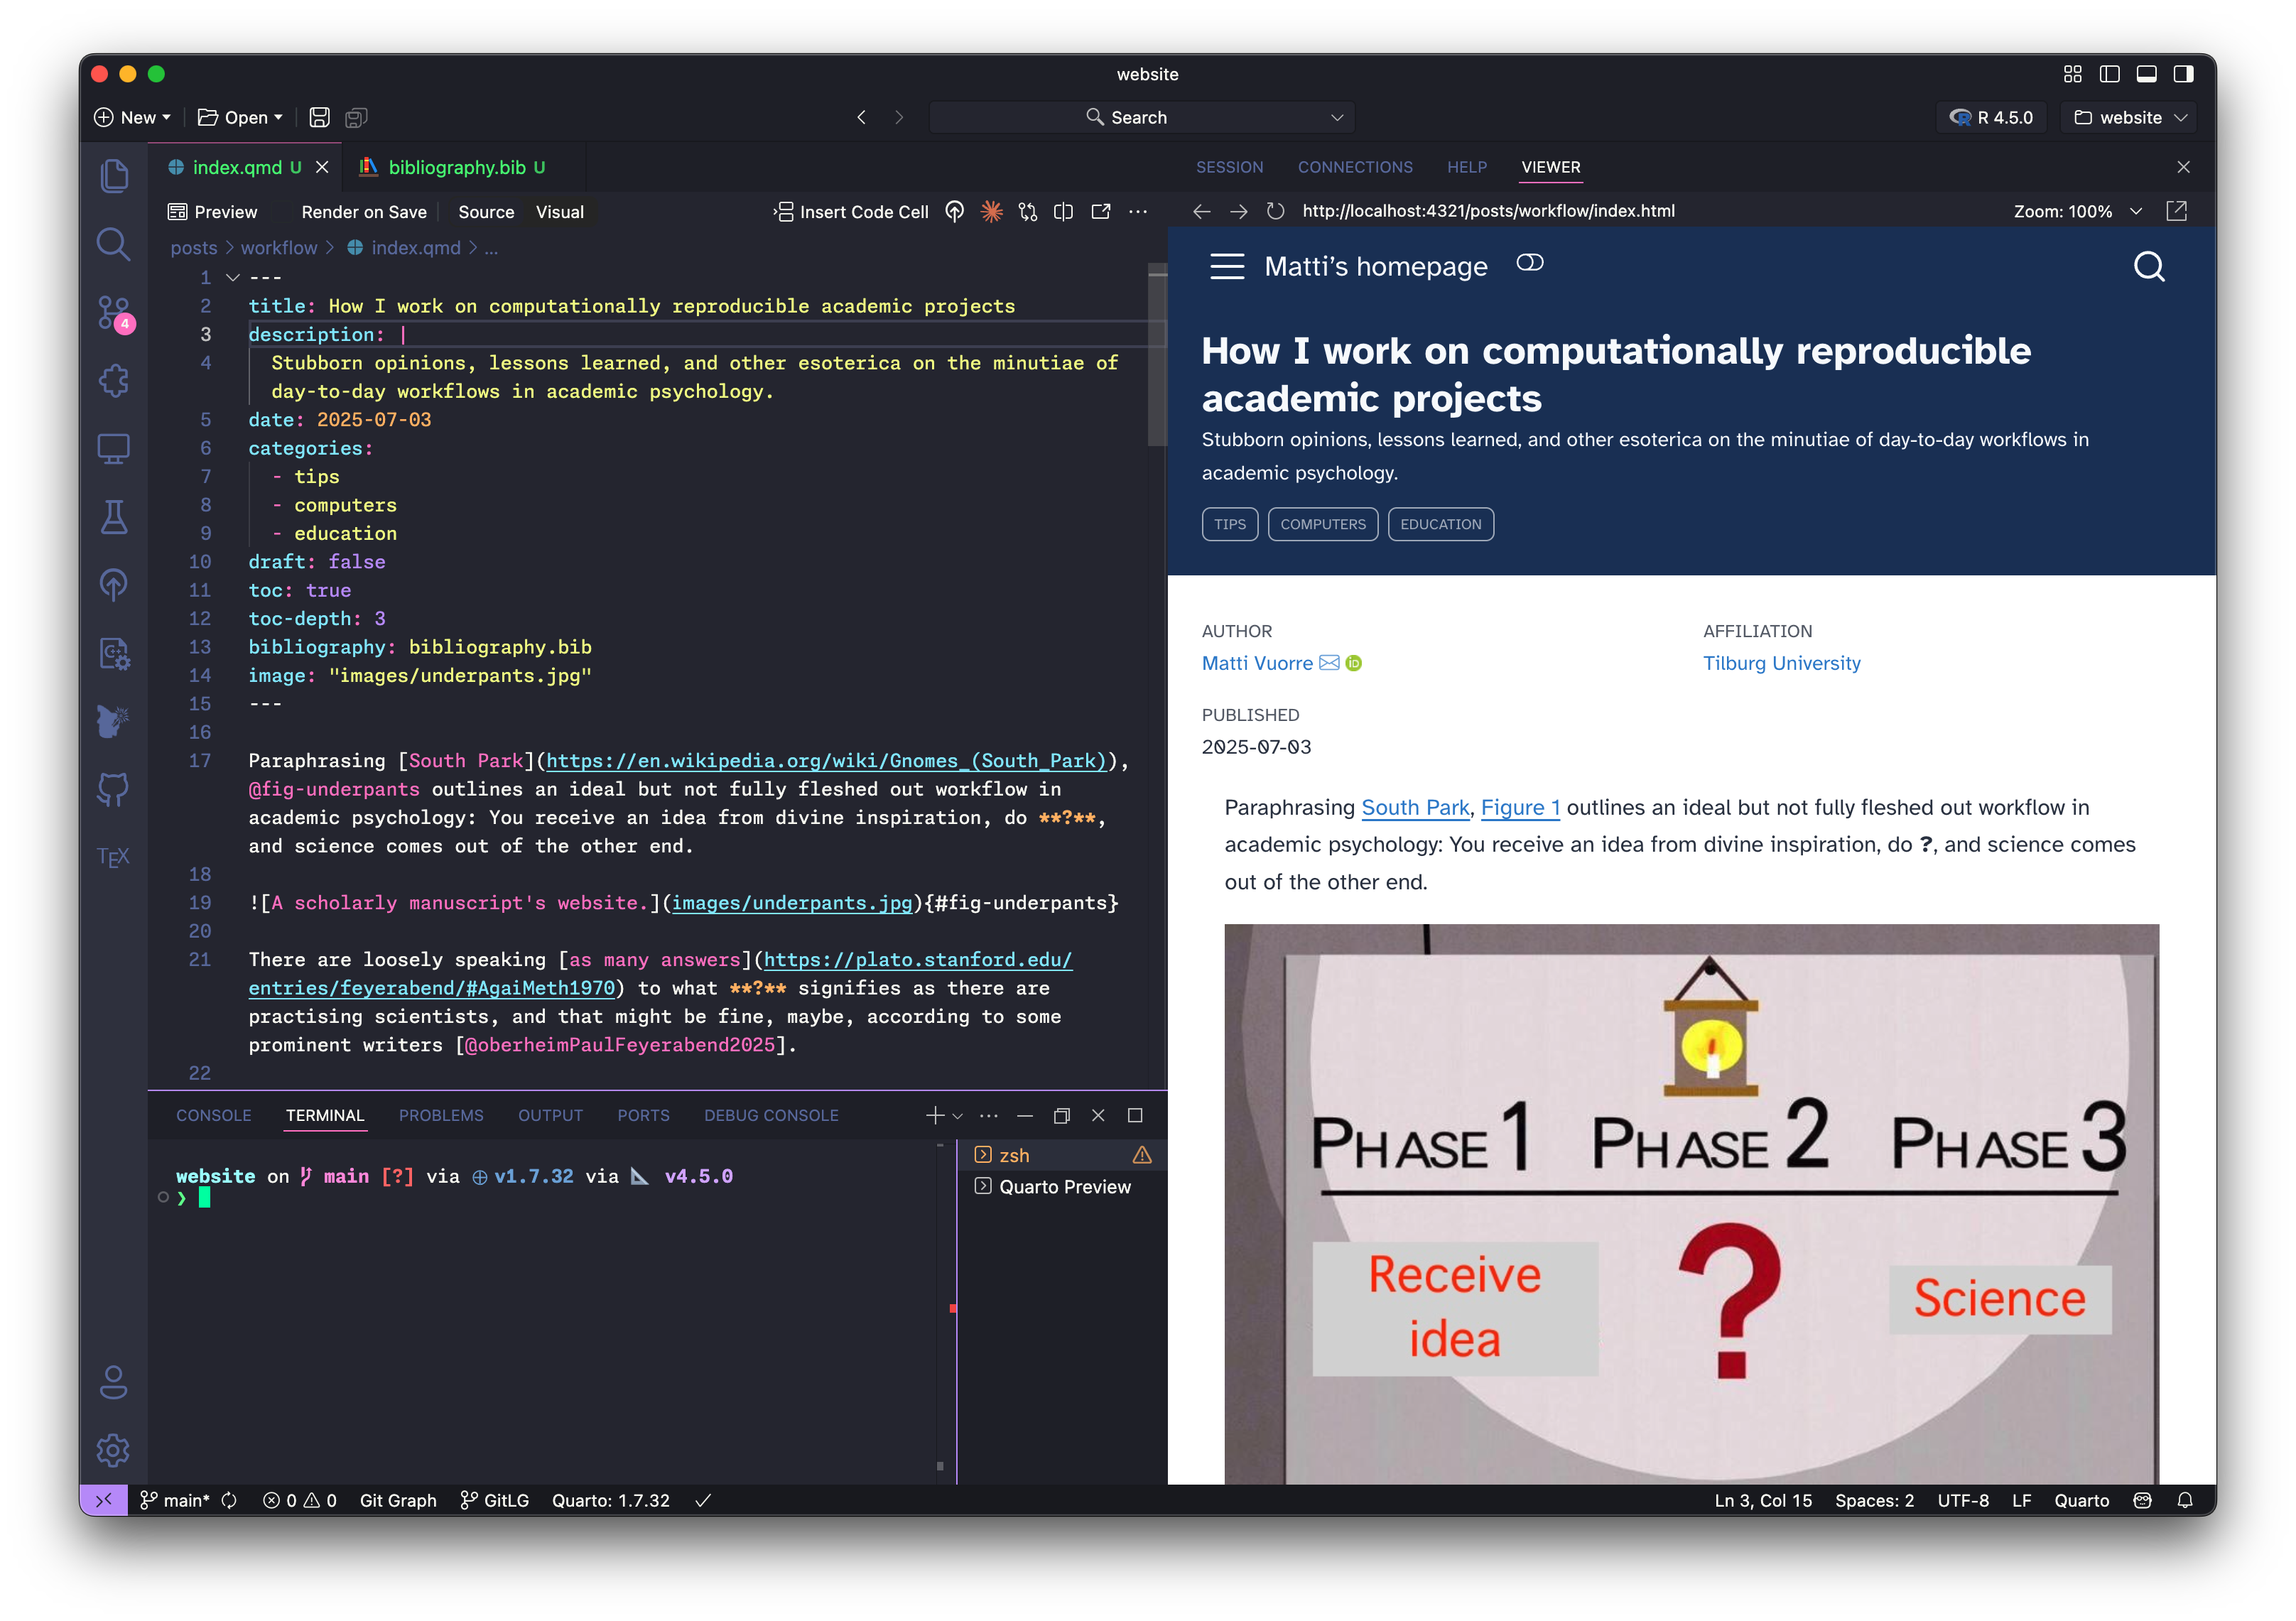Switch to the OUTPUT panel tab
The image size is (2296, 1621).
pyautogui.click(x=550, y=1115)
